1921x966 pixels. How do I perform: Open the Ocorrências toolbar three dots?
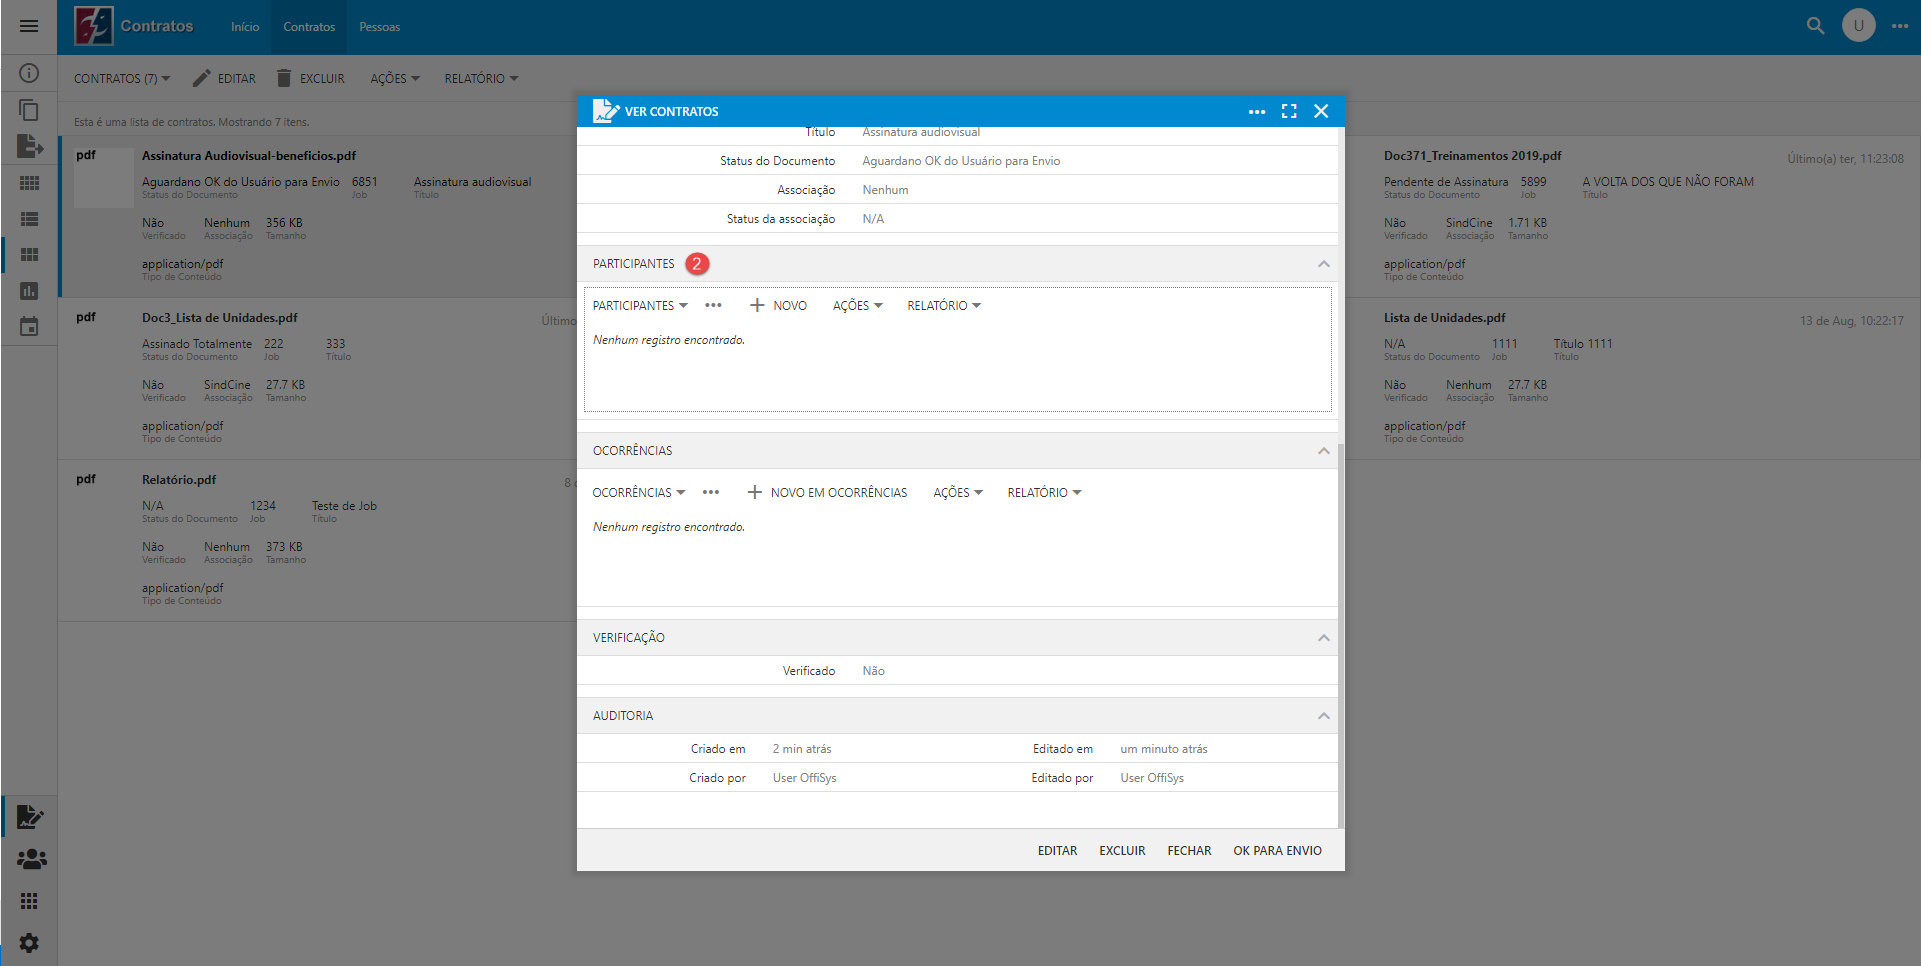pos(711,492)
